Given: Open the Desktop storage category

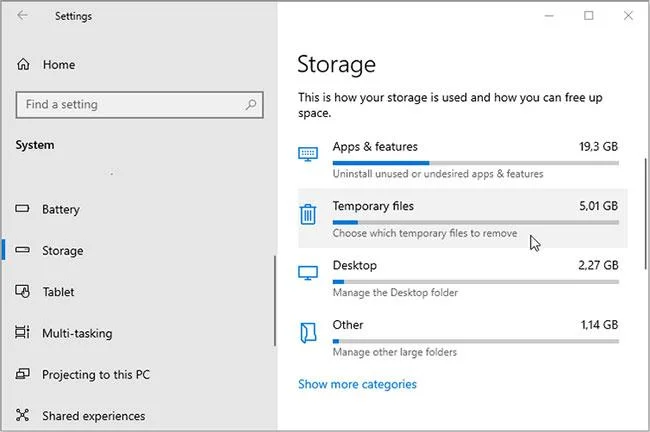Looking at the screenshot, I should pyautogui.click(x=463, y=278).
